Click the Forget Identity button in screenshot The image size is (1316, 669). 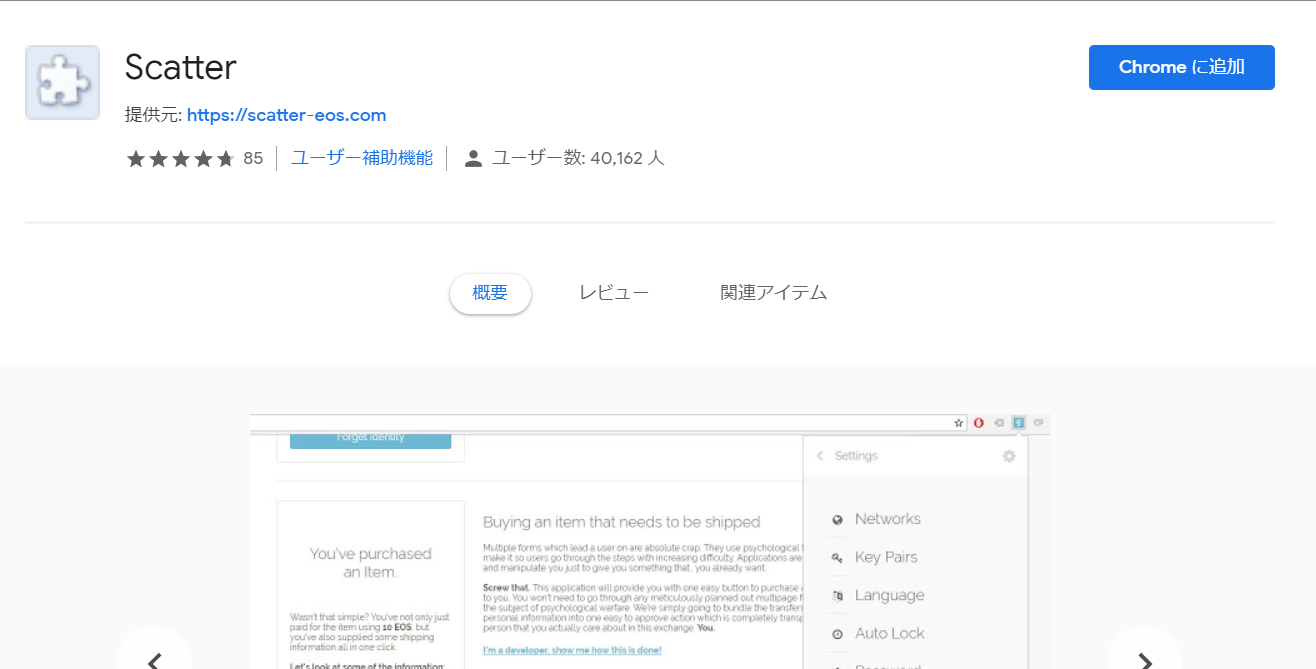click(x=371, y=440)
